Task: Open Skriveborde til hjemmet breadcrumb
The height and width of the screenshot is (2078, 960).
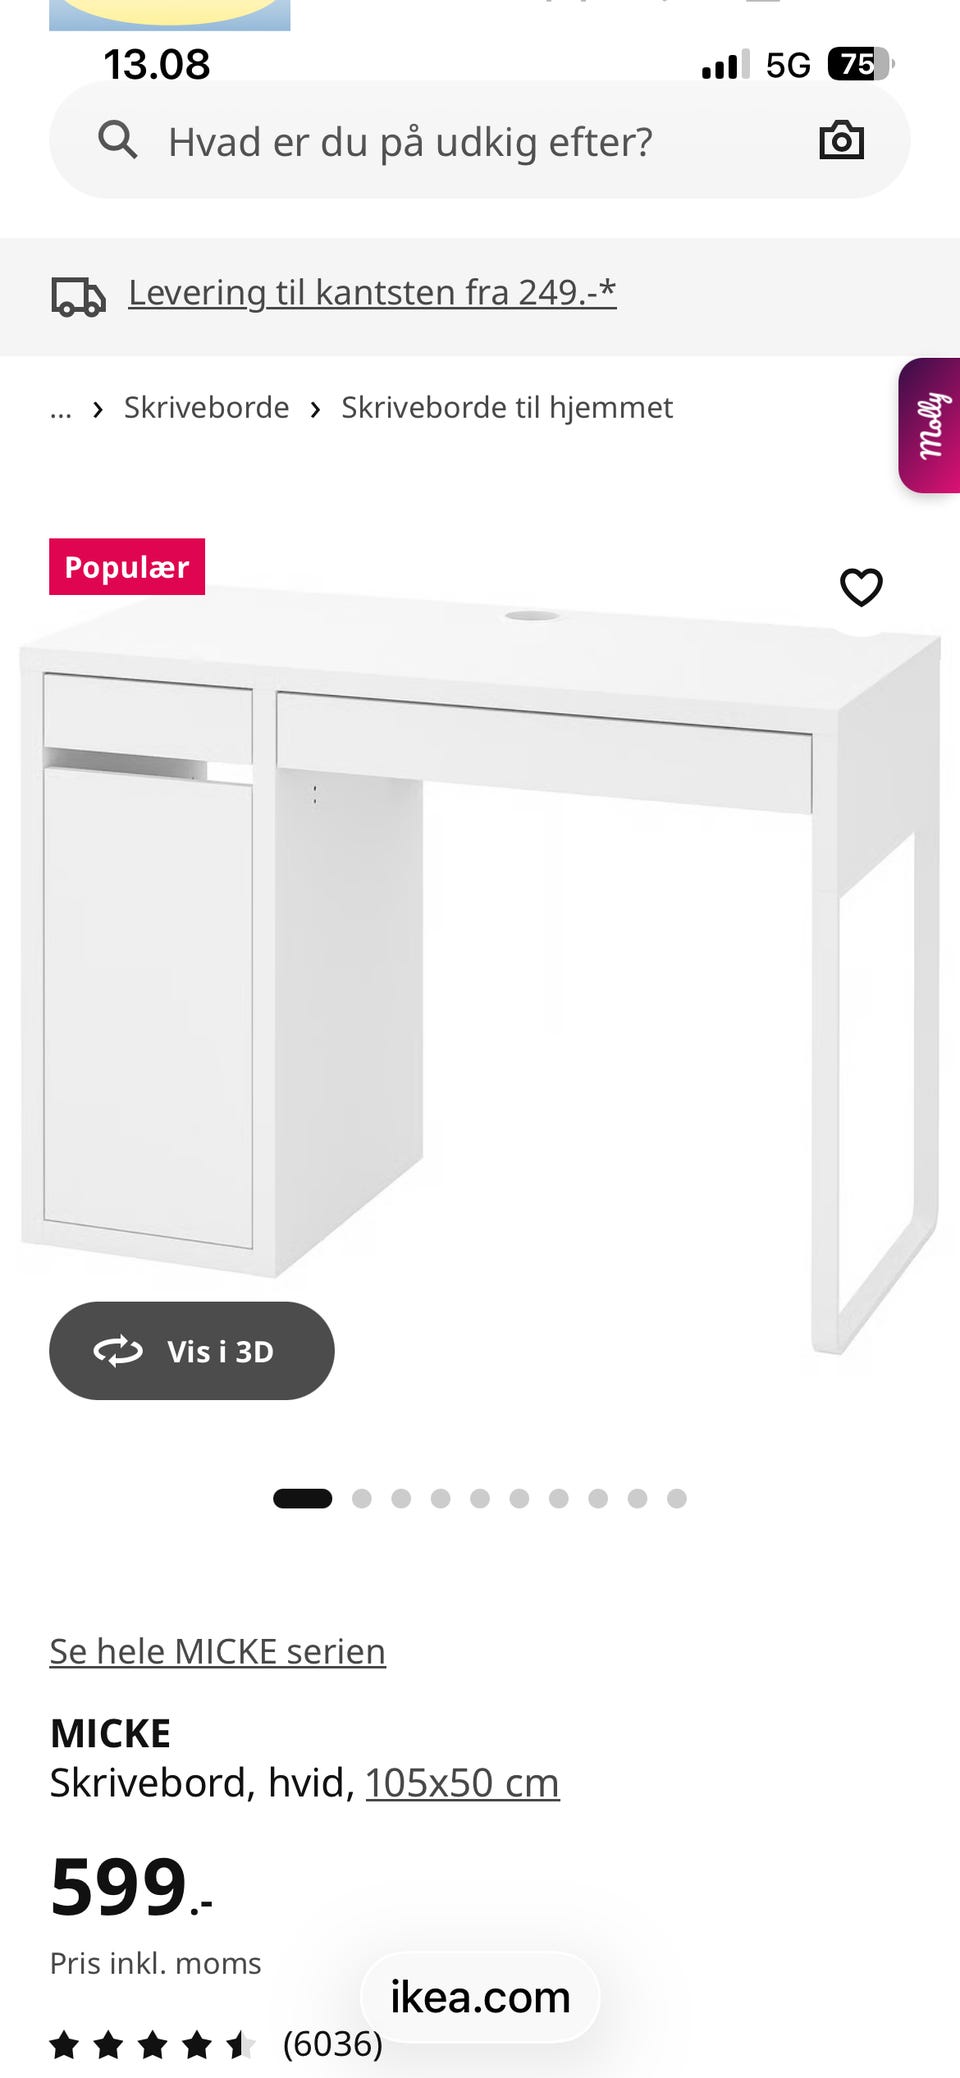Action: (x=507, y=408)
